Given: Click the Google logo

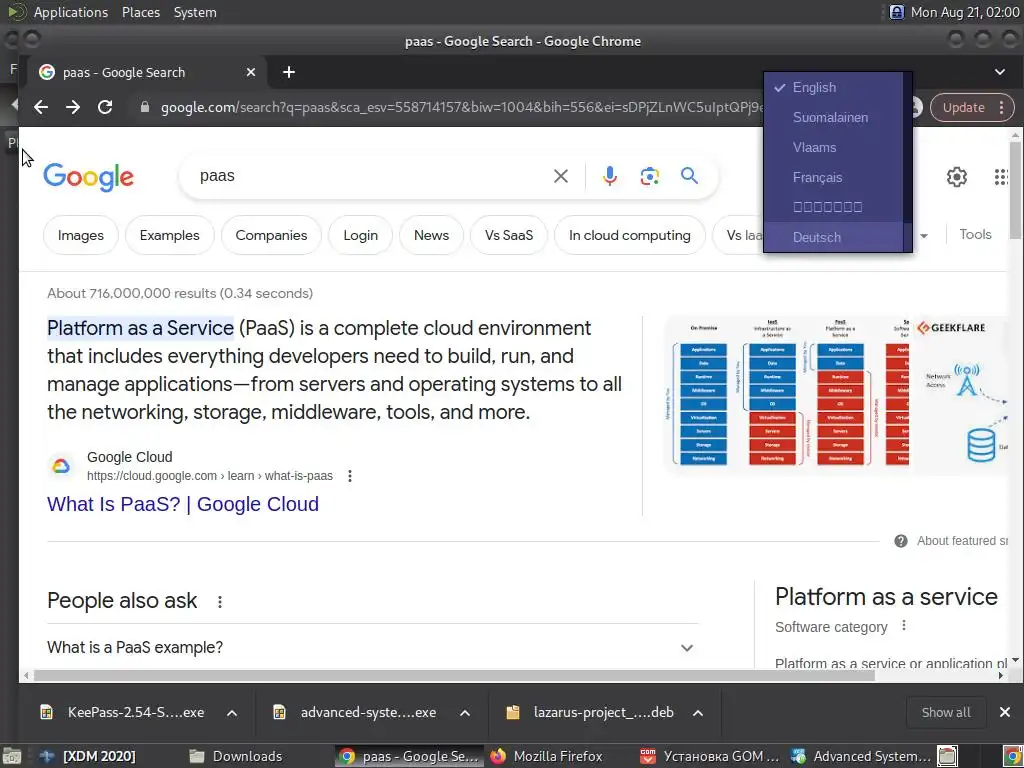Looking at the screenshot, I should (89, 177).
